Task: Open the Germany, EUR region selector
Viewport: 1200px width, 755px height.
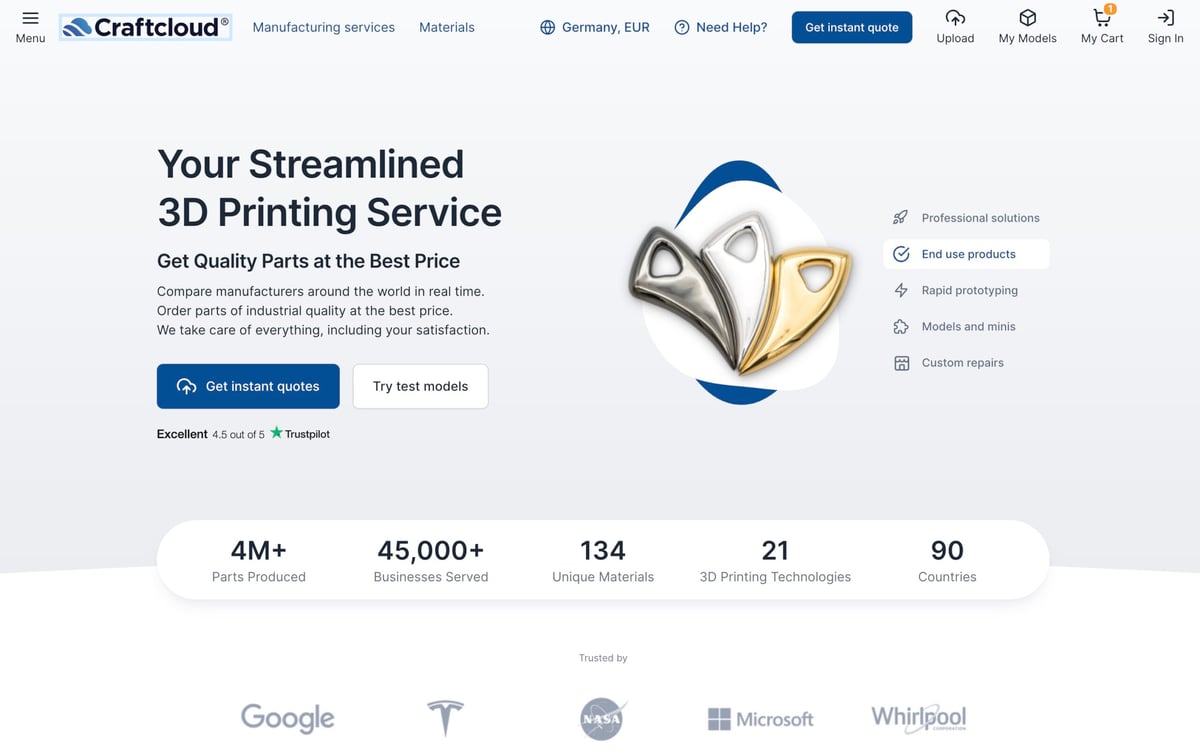Action: 595,28
